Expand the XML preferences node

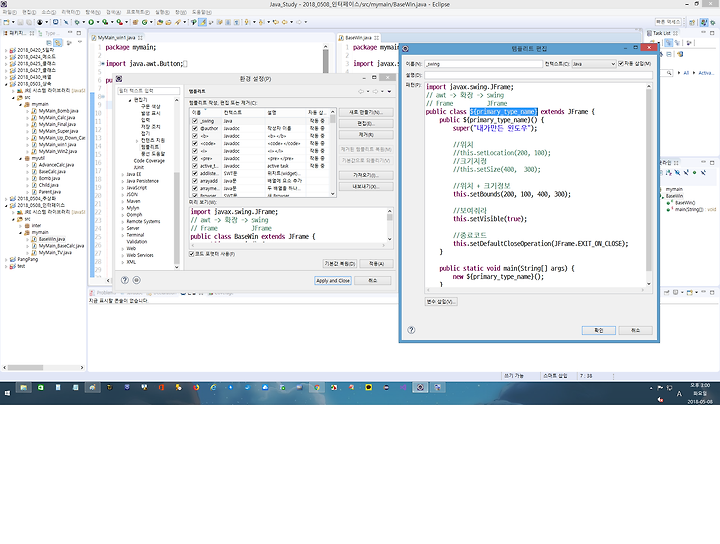point(123,262)
